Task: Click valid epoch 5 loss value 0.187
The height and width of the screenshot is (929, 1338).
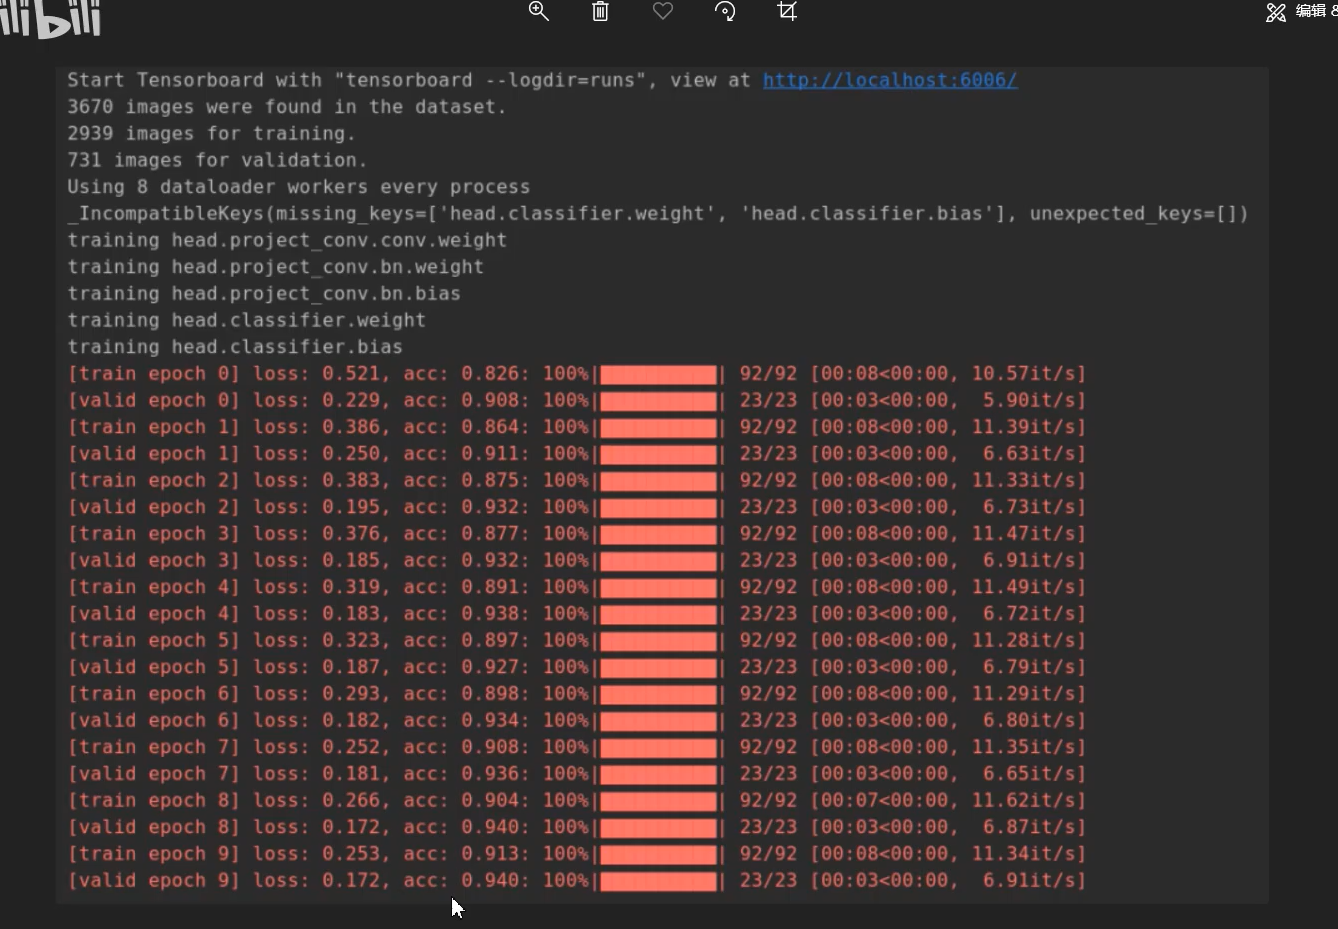Action: click(x=351, y=667)
